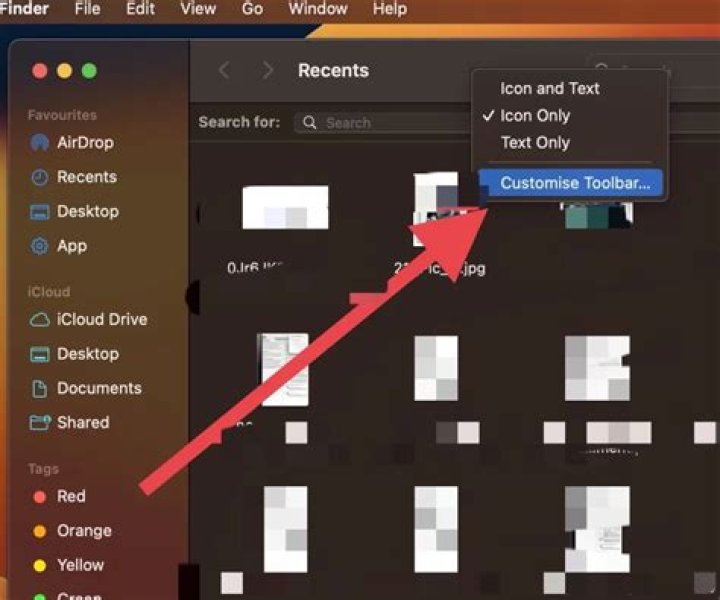Image resolution: width=720 pixels, height=600 pixels.
Task: Close the Finder window with red button
Action: [40, 71]
